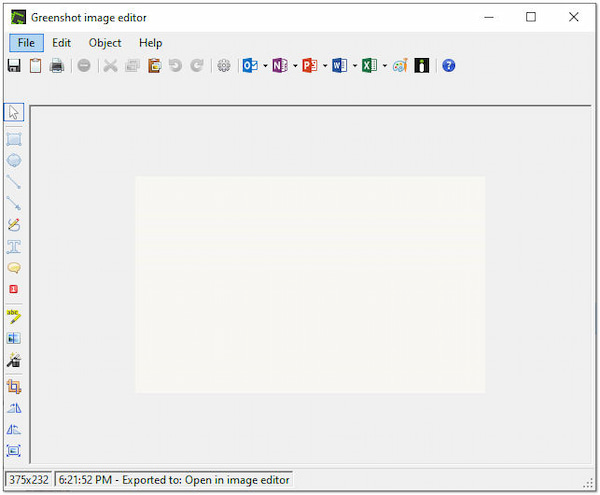Click the captured image on canvas
600x495 pixels.
(310, 285)
